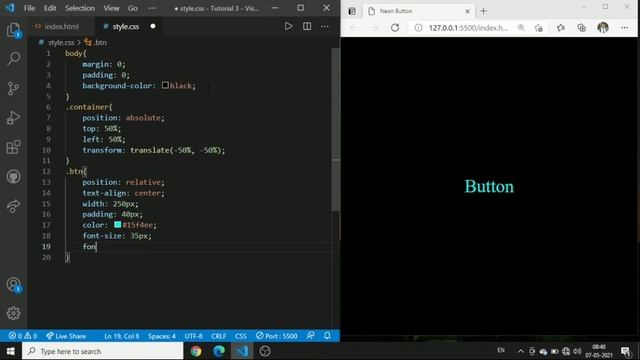
Task: Open Edge from the taskbar
Action: [219, 351]
